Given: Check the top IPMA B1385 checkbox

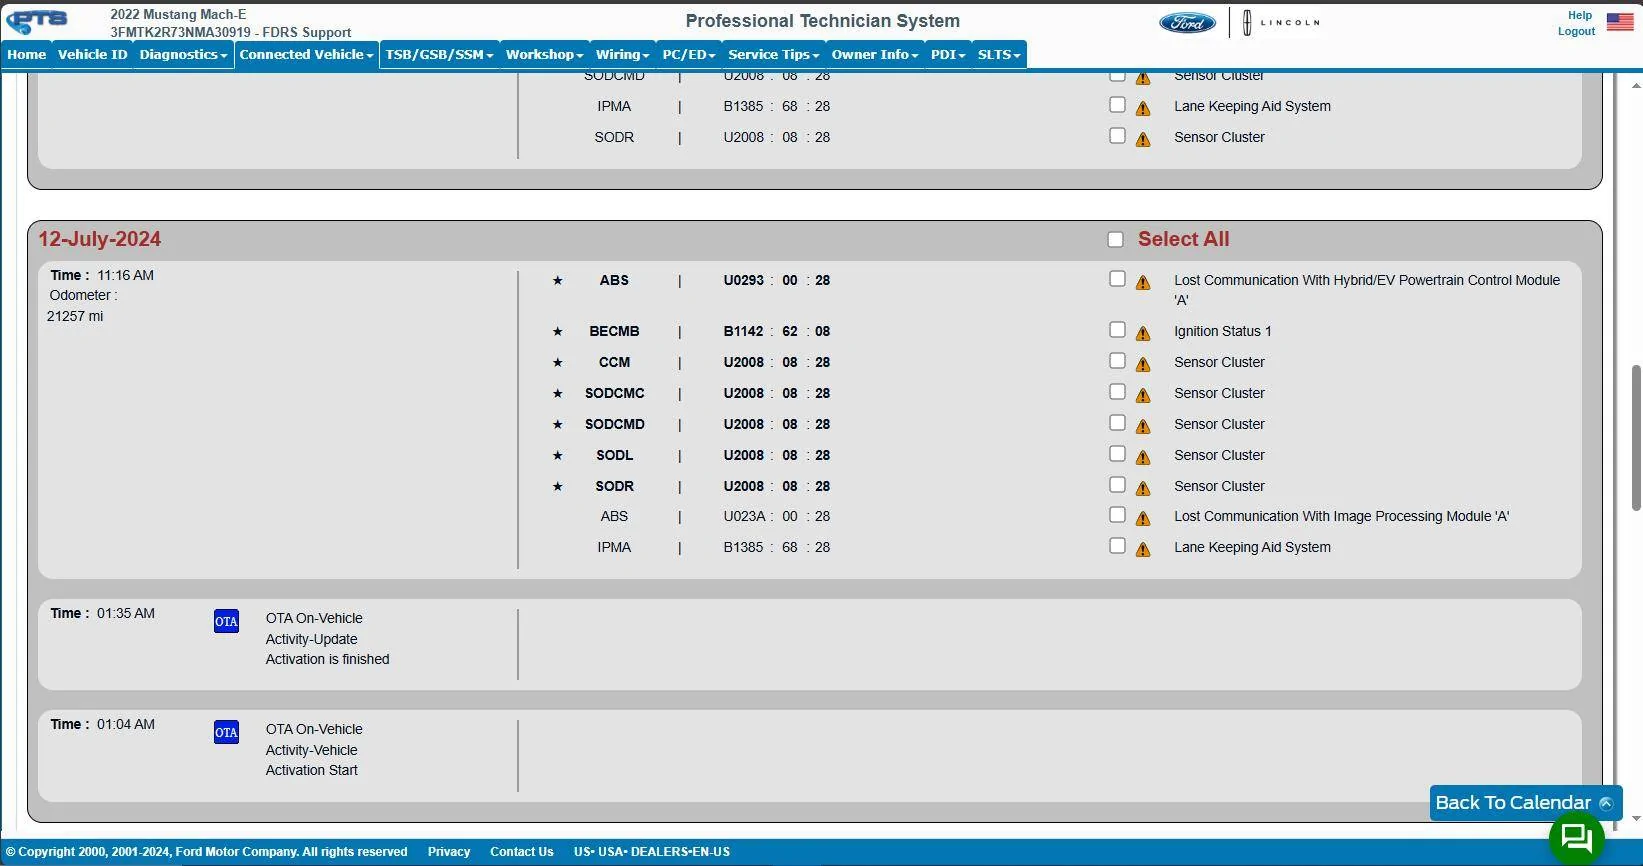Looking at the screenshot, I should point(1117,104).
